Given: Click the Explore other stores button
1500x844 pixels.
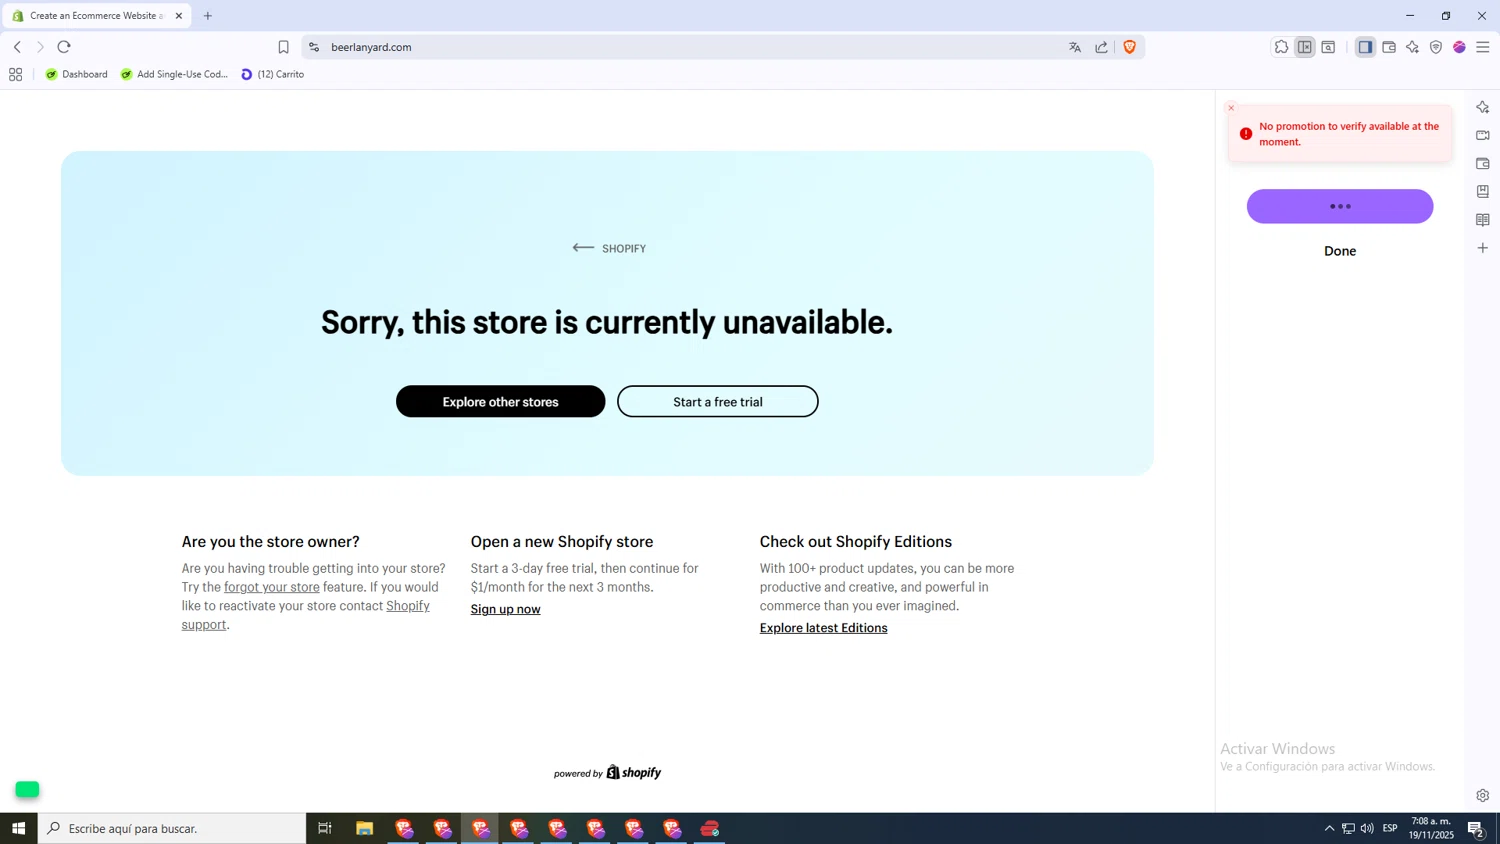Looking at the screenshot, I should [500, 402].
